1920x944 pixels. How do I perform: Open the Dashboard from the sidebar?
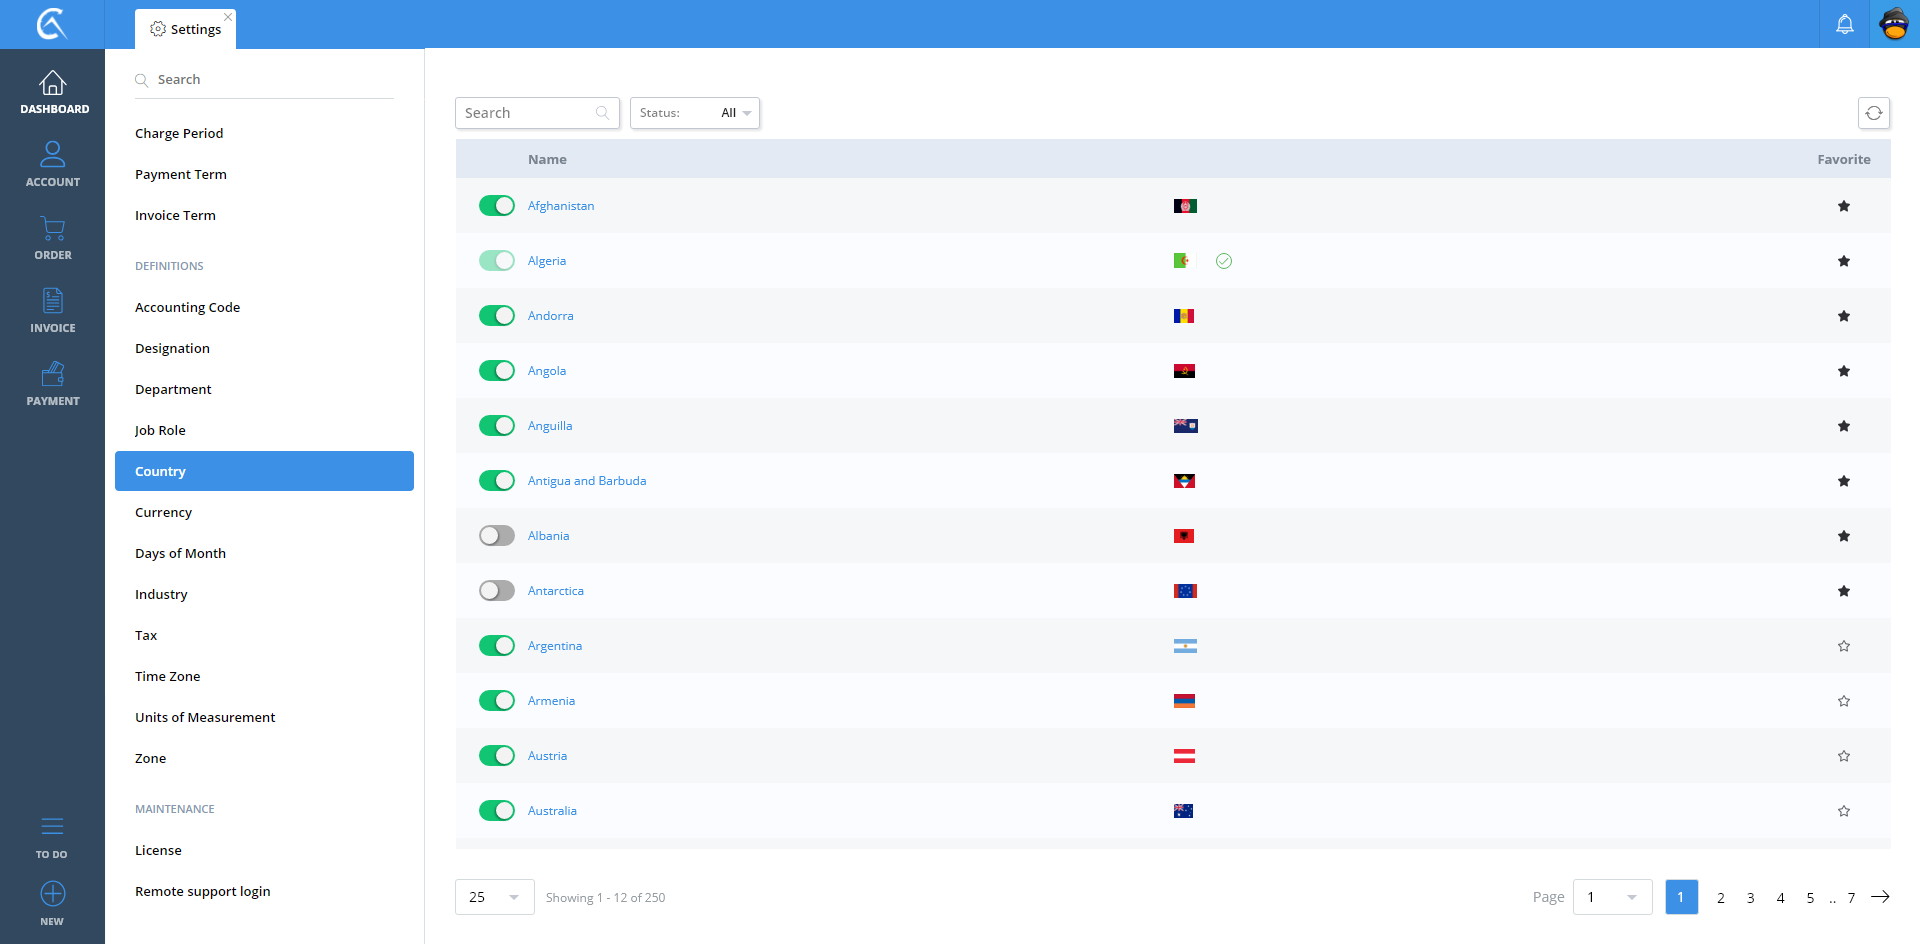(53, 92)
